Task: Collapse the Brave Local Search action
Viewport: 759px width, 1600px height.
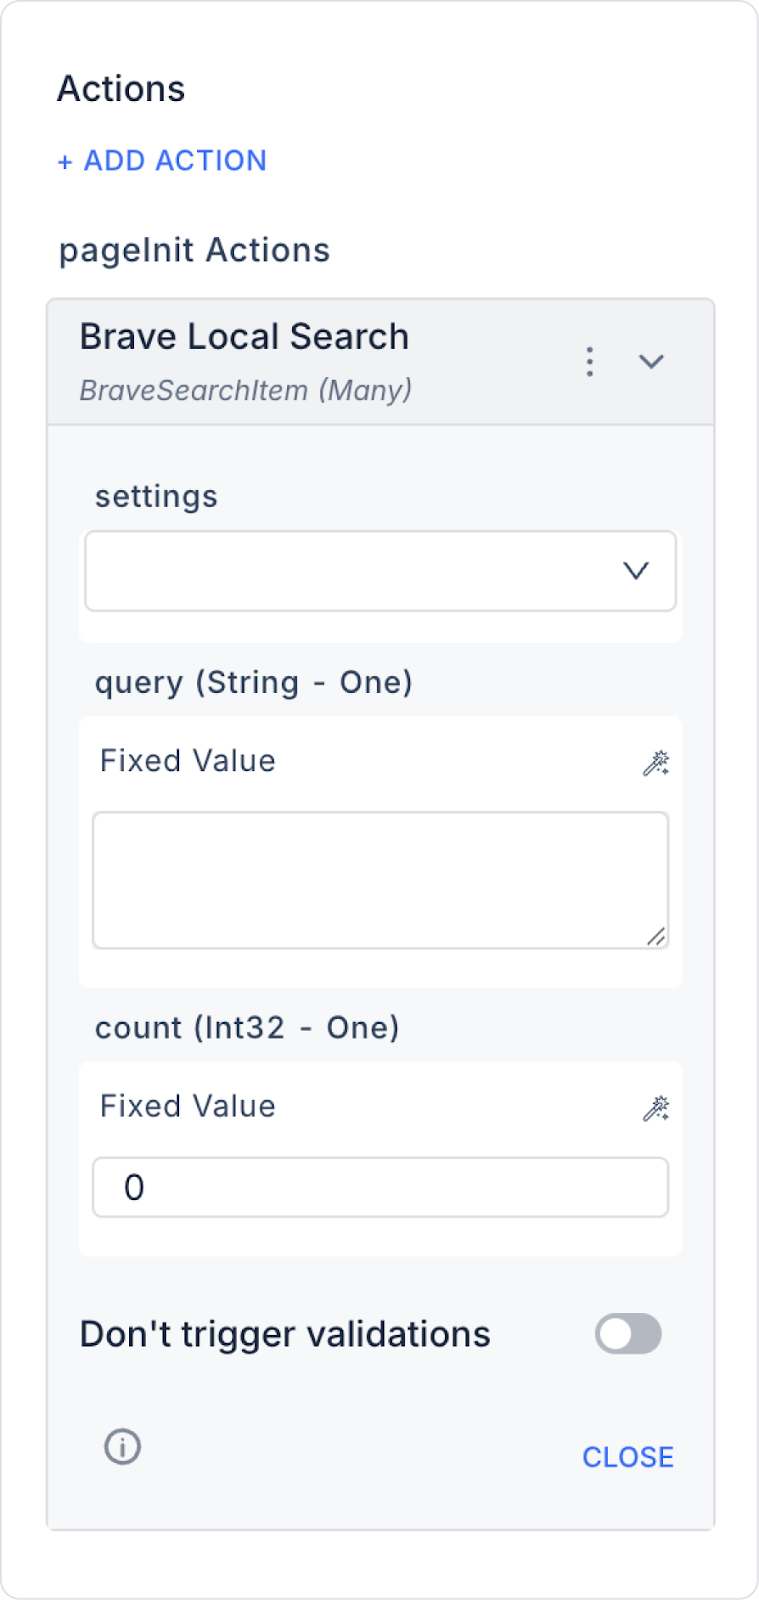Action: 651,361
